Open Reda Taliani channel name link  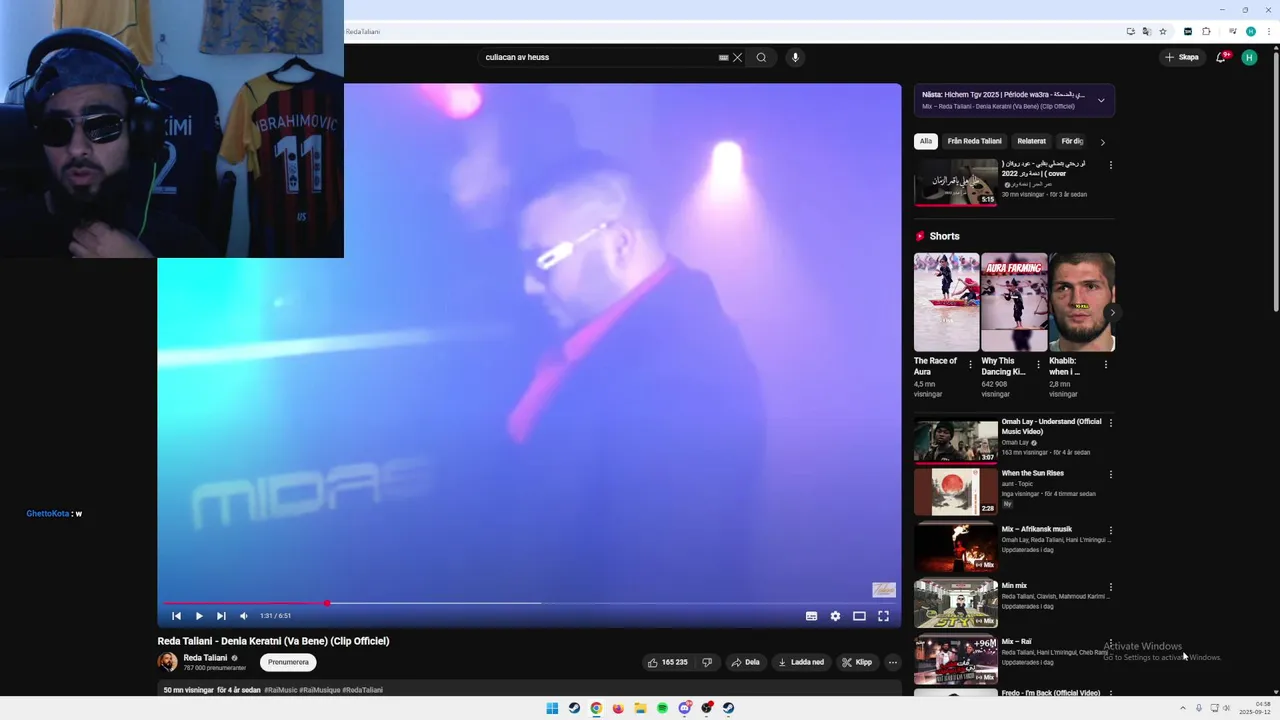[205, 658]
